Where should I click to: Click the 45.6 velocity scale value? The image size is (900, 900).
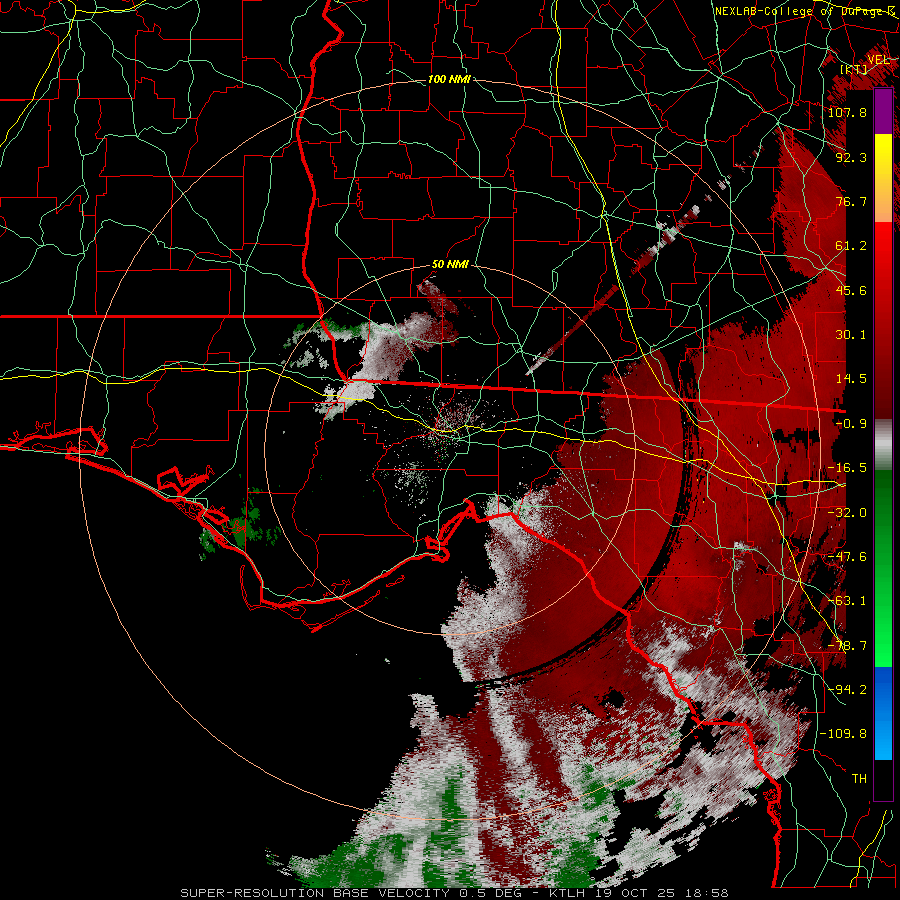point(851,290)
